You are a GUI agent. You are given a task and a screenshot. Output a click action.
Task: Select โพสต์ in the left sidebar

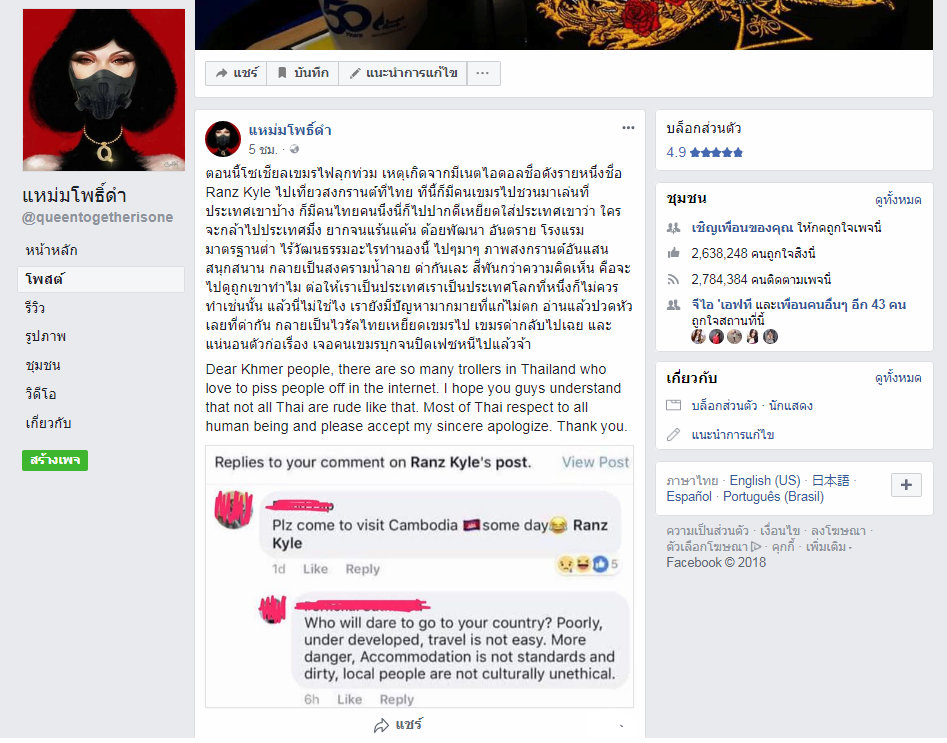[101, 279]
